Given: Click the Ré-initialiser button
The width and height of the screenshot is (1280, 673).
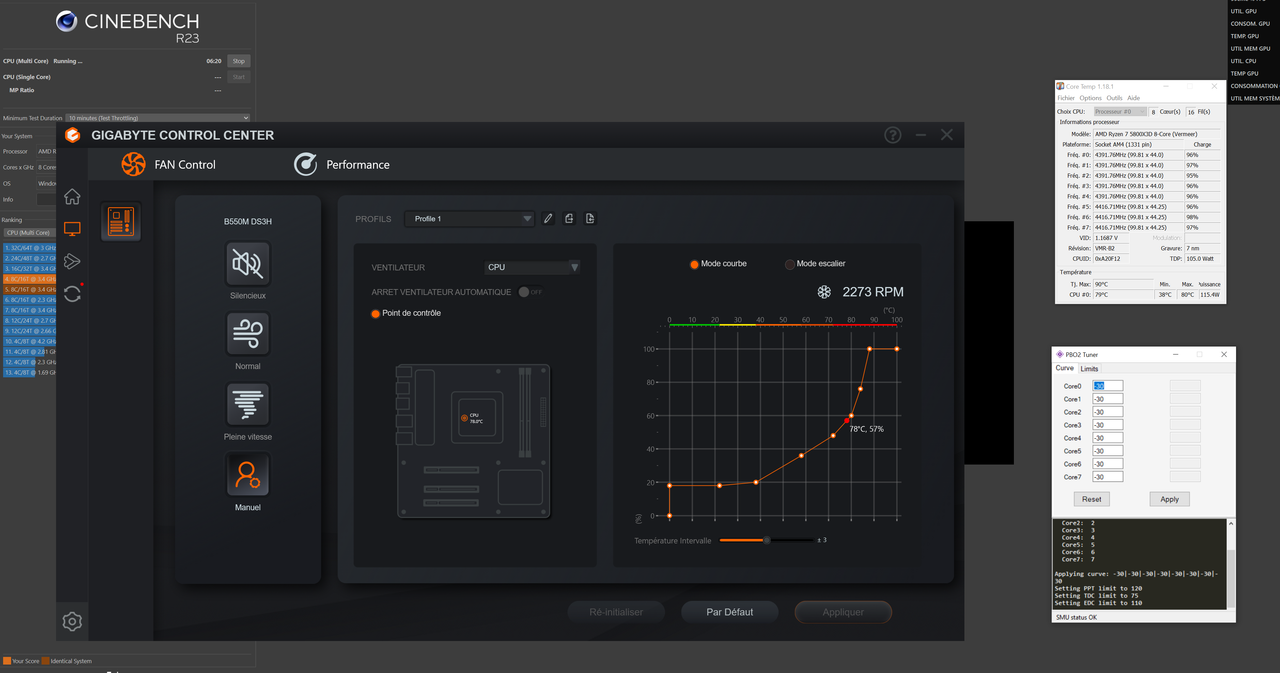Looking at the screenshot, I should tap(616, 612).
